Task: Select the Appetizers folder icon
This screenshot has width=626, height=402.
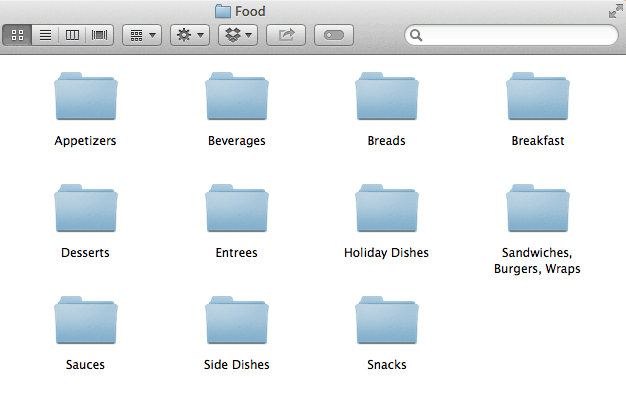Action: (86, 96)
